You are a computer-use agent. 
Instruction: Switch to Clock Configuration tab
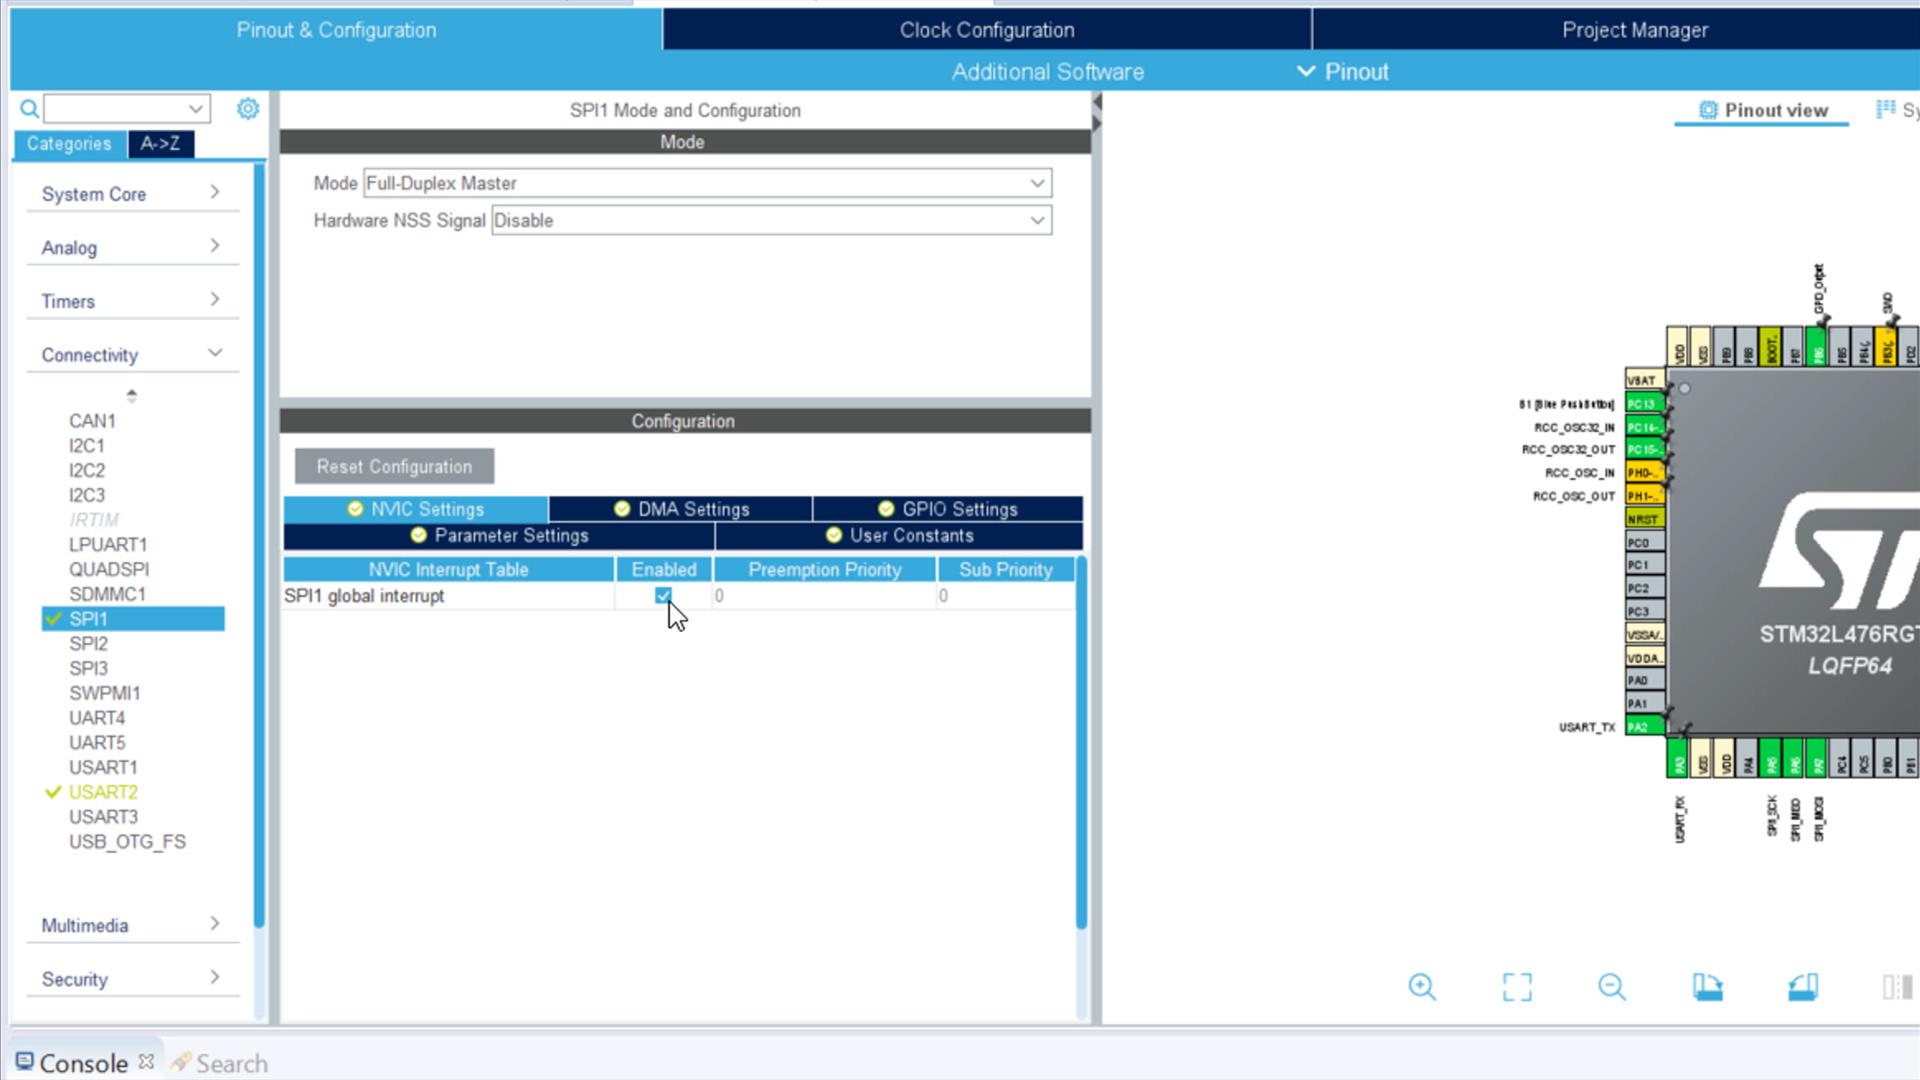pos(986,30)
